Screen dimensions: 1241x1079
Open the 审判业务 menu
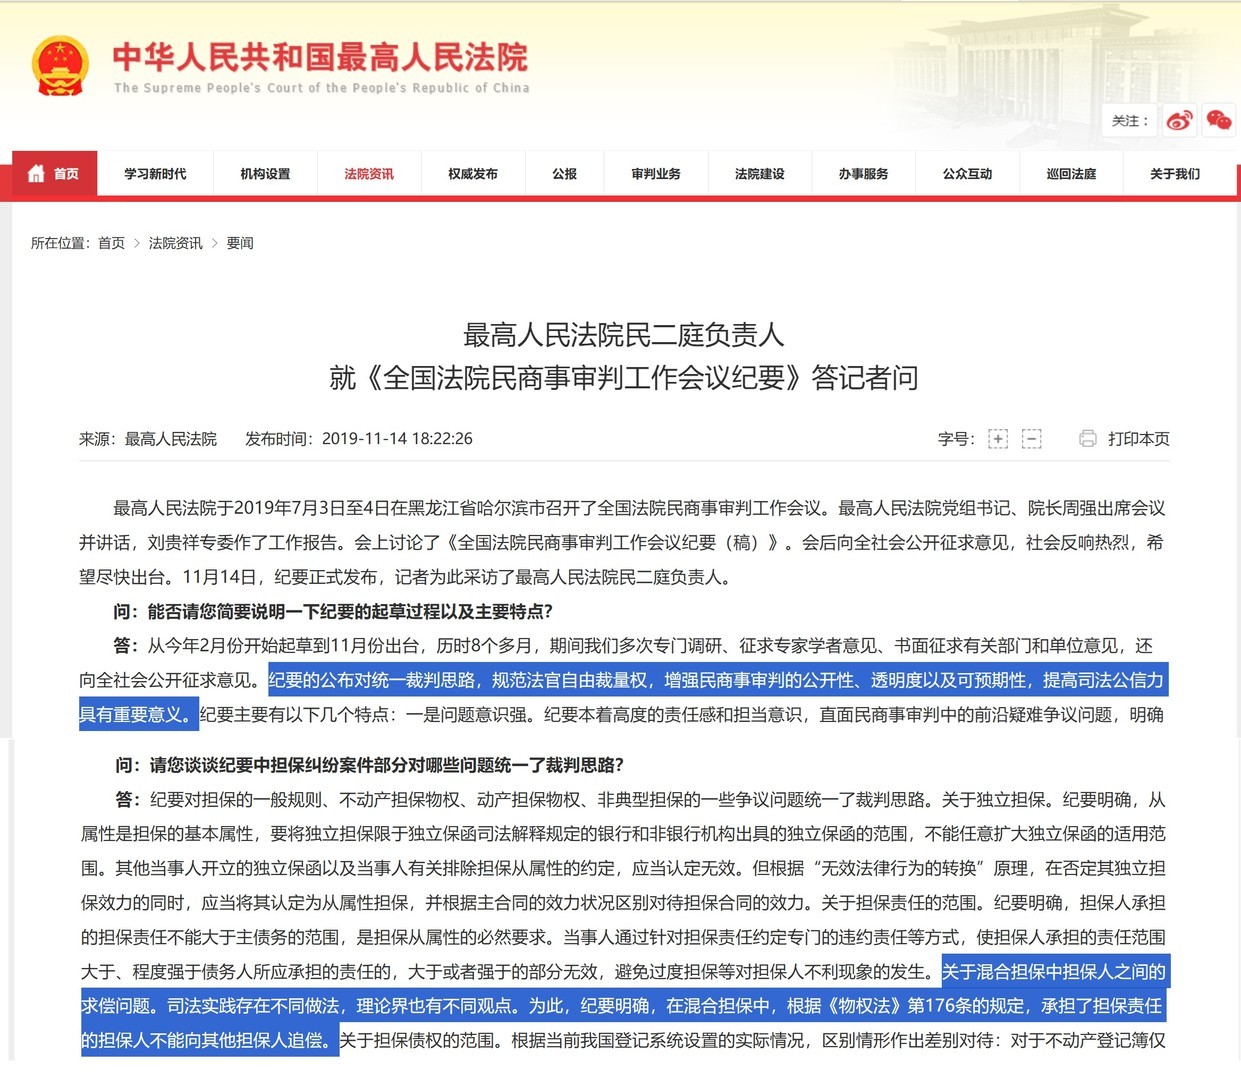656,174
